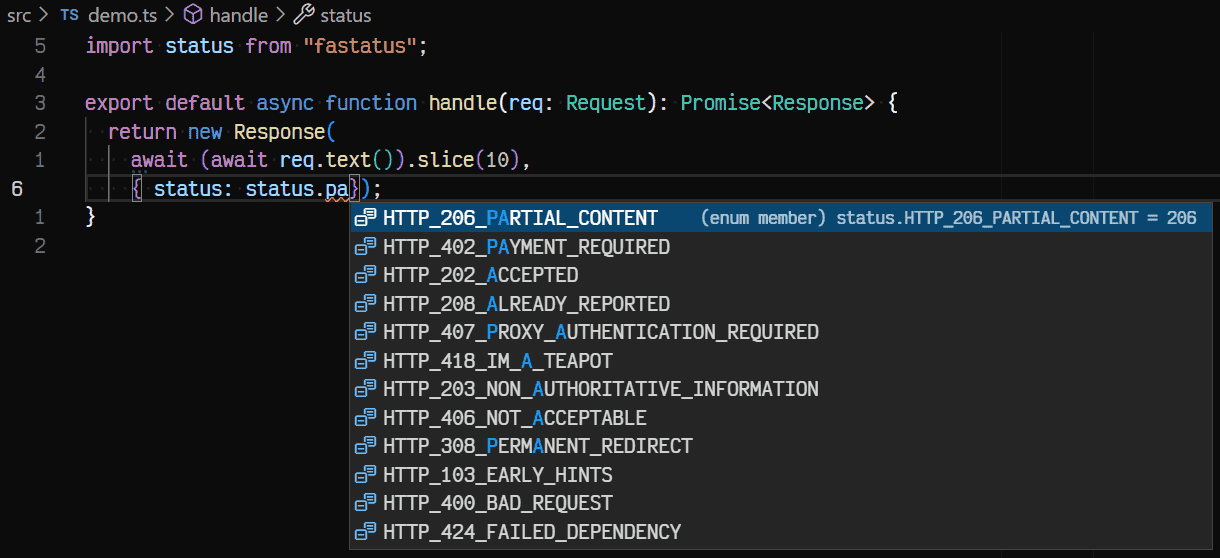This screenshot has width=1220, height=558.
Task: Place cursor after status.pa text
Action: click(x=351, y=189)
